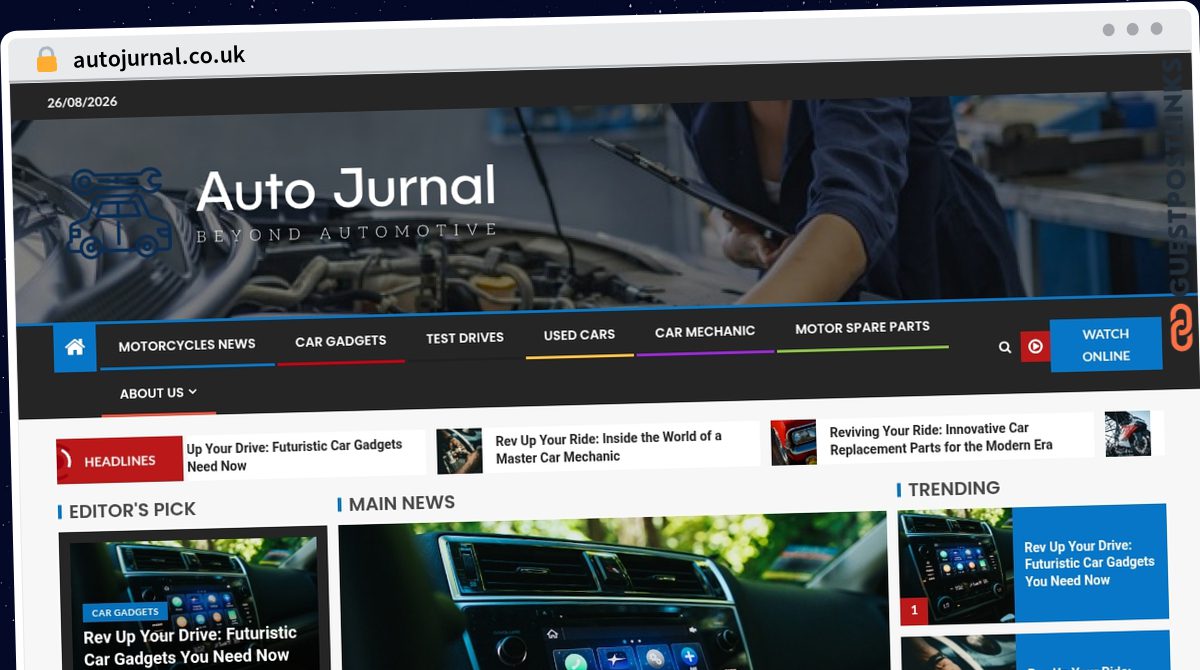
Task: Open Car Mechanic menu item
Action: [x=705, y=331]
